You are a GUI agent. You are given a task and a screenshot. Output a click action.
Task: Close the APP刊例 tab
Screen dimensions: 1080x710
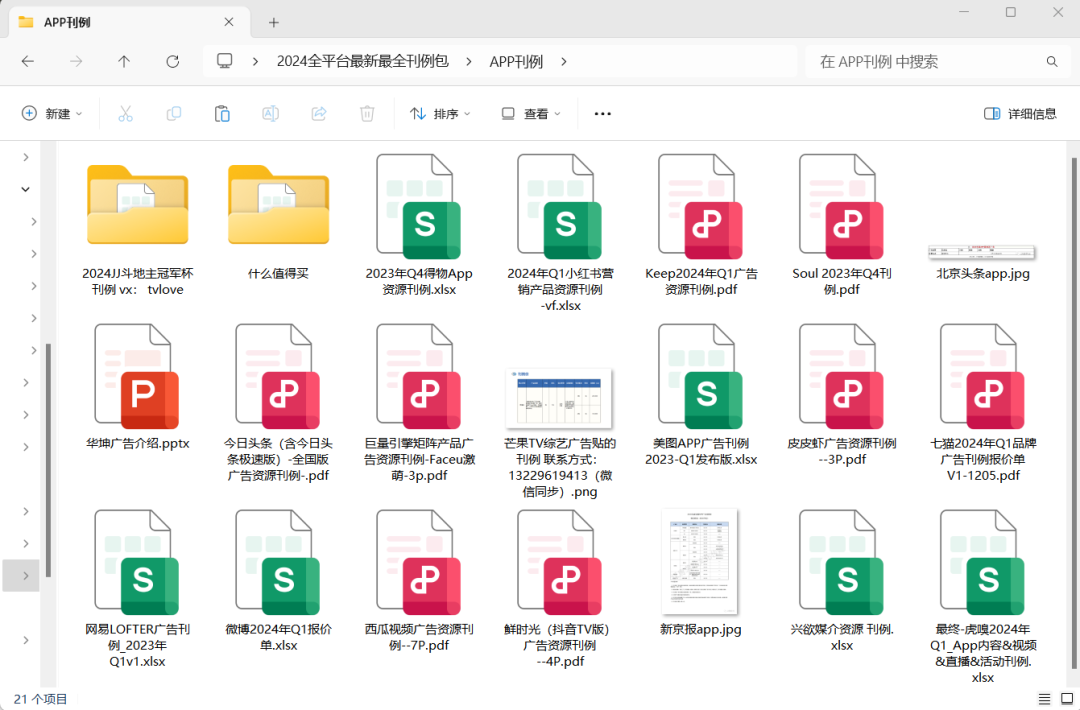229,22
